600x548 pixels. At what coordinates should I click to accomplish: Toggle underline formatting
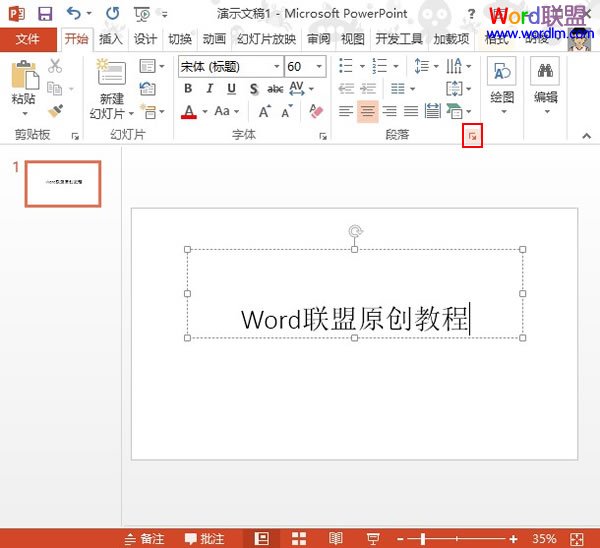tap(231, 89)
